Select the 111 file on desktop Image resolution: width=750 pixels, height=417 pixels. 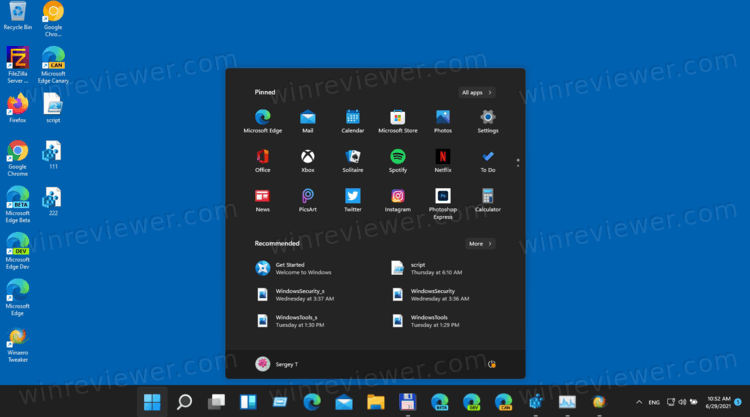tap(53, 155)
